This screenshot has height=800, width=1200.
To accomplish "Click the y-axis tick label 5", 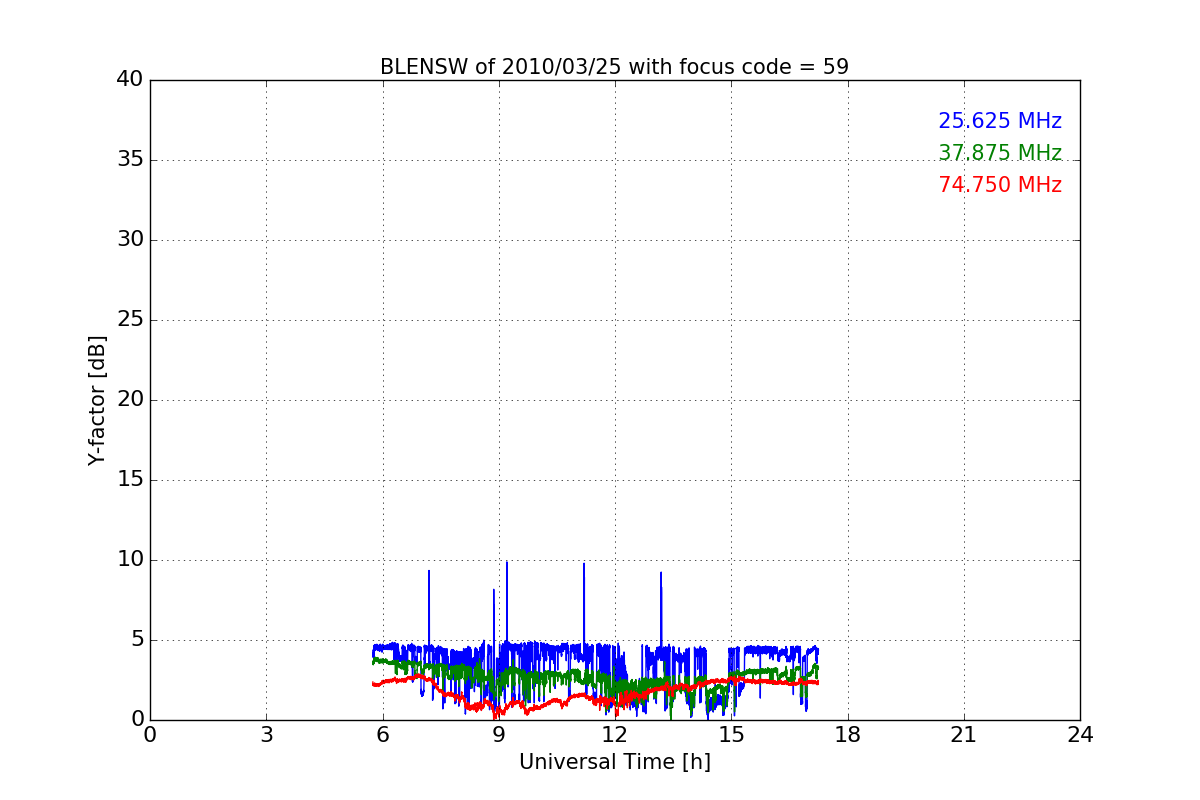I will (x=137, y=640).
